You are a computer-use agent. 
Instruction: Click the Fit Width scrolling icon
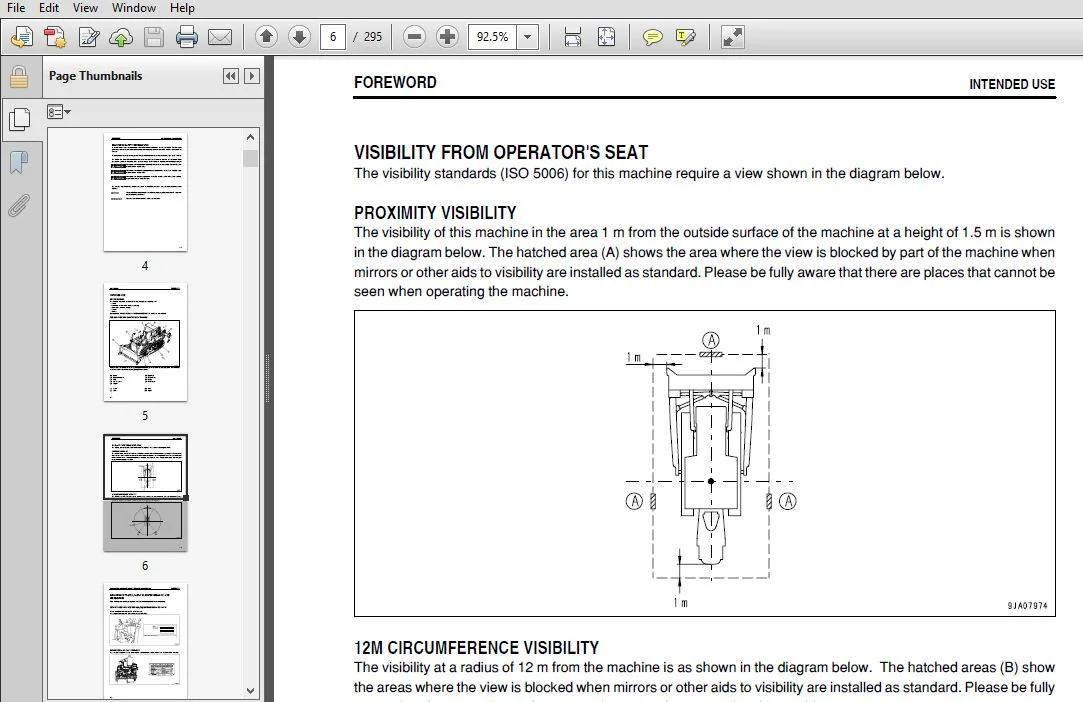pos(573,37)
